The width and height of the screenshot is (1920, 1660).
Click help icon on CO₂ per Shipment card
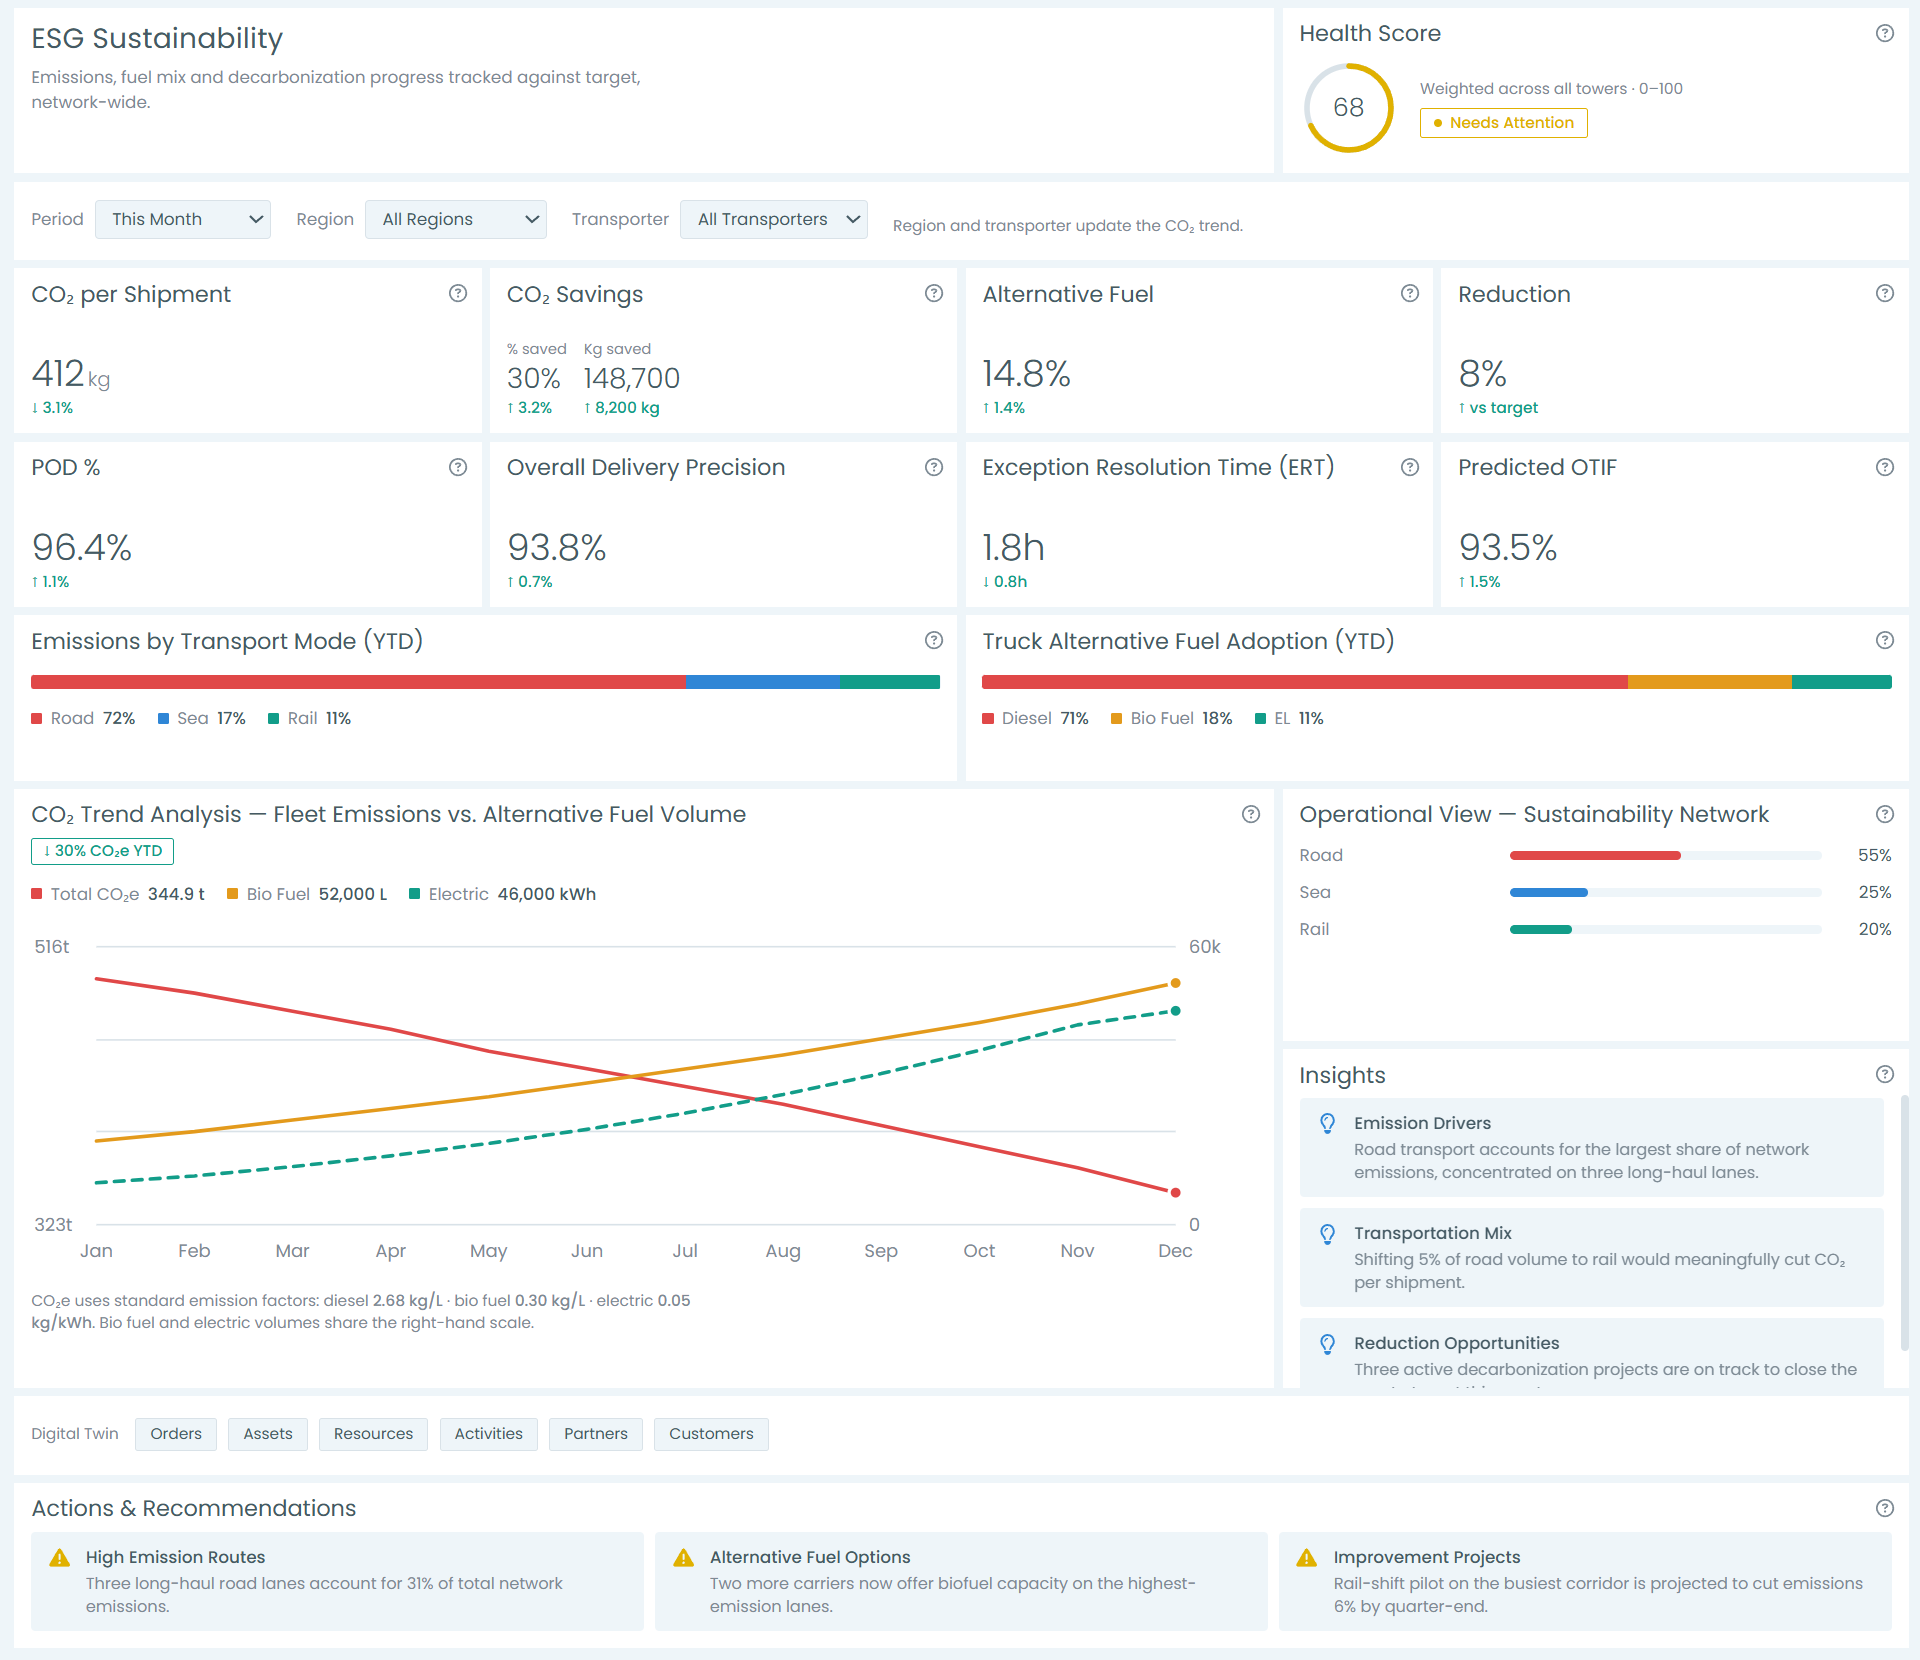coord(458,293)
